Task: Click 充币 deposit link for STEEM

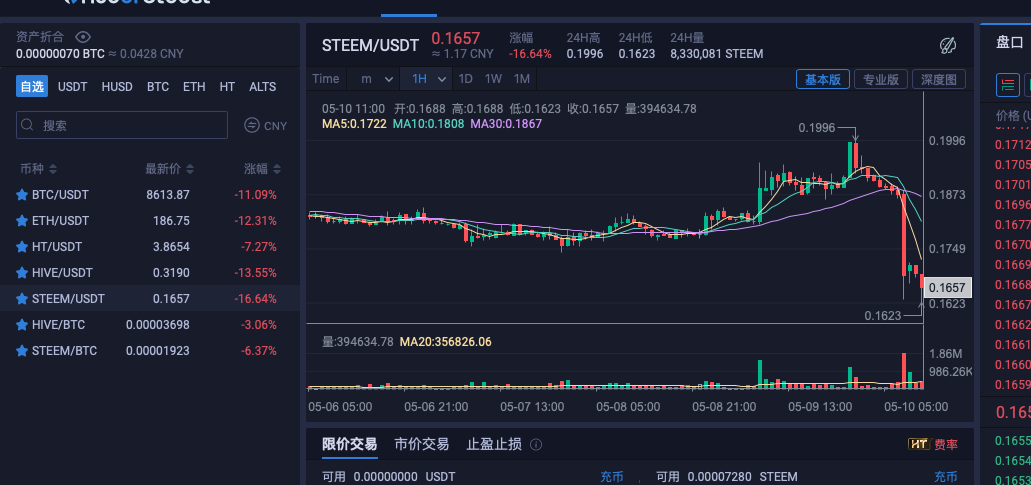Action: click(x=946, y=476)
